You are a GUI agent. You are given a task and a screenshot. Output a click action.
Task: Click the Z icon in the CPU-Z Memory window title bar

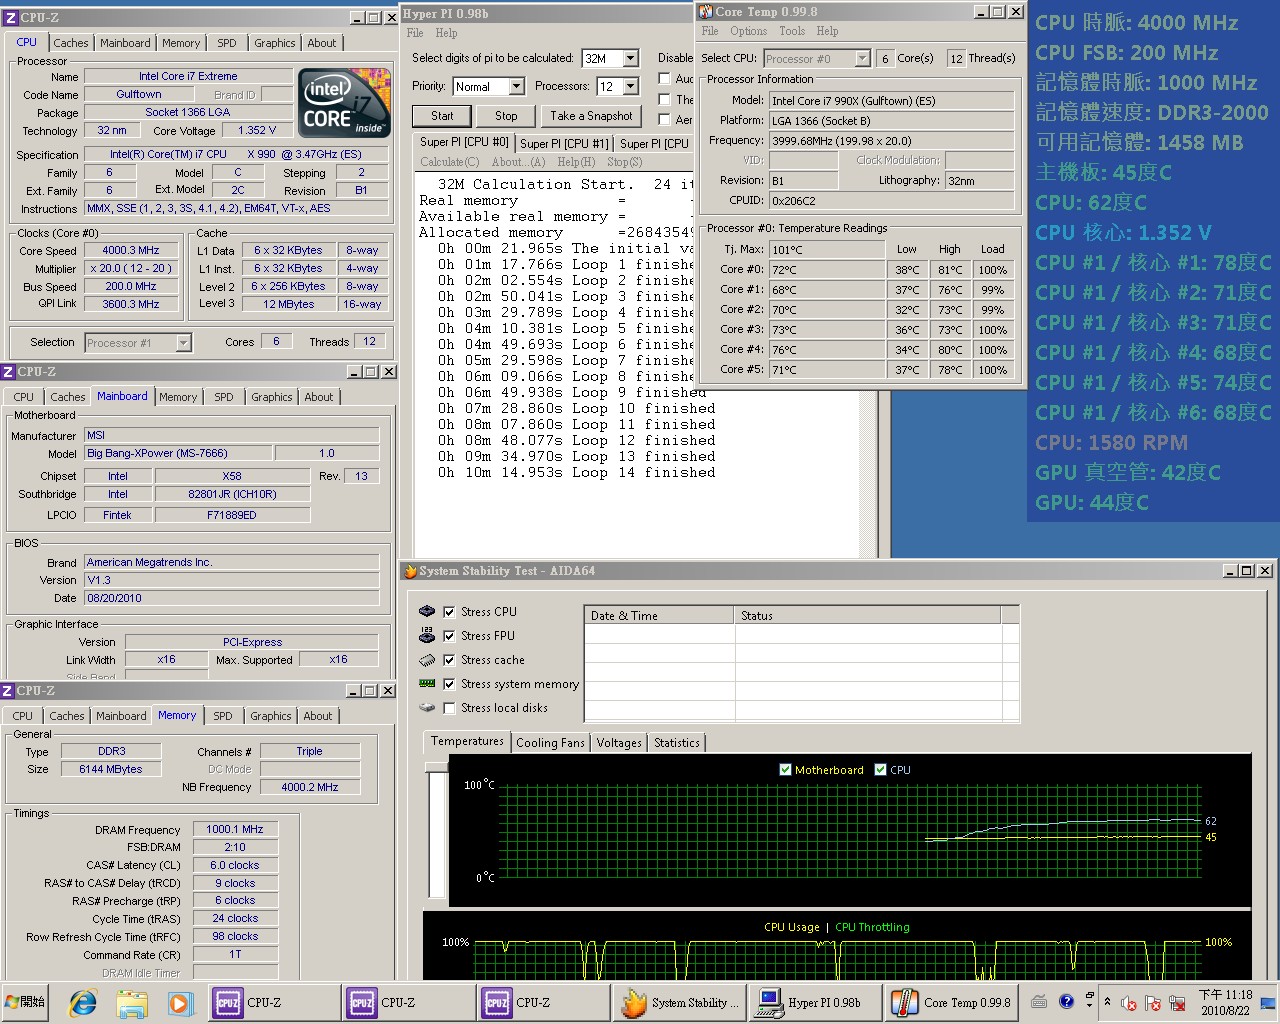click(x=8, y=690)
